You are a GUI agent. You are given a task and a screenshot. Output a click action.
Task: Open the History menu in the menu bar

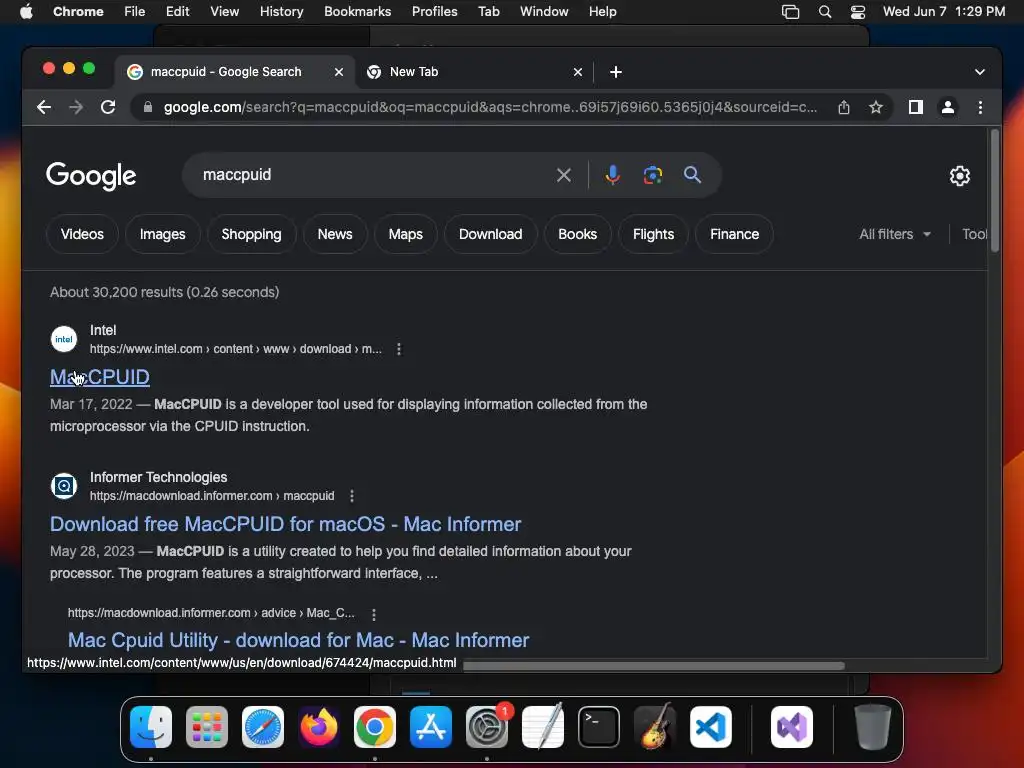(x=281, y=12)
